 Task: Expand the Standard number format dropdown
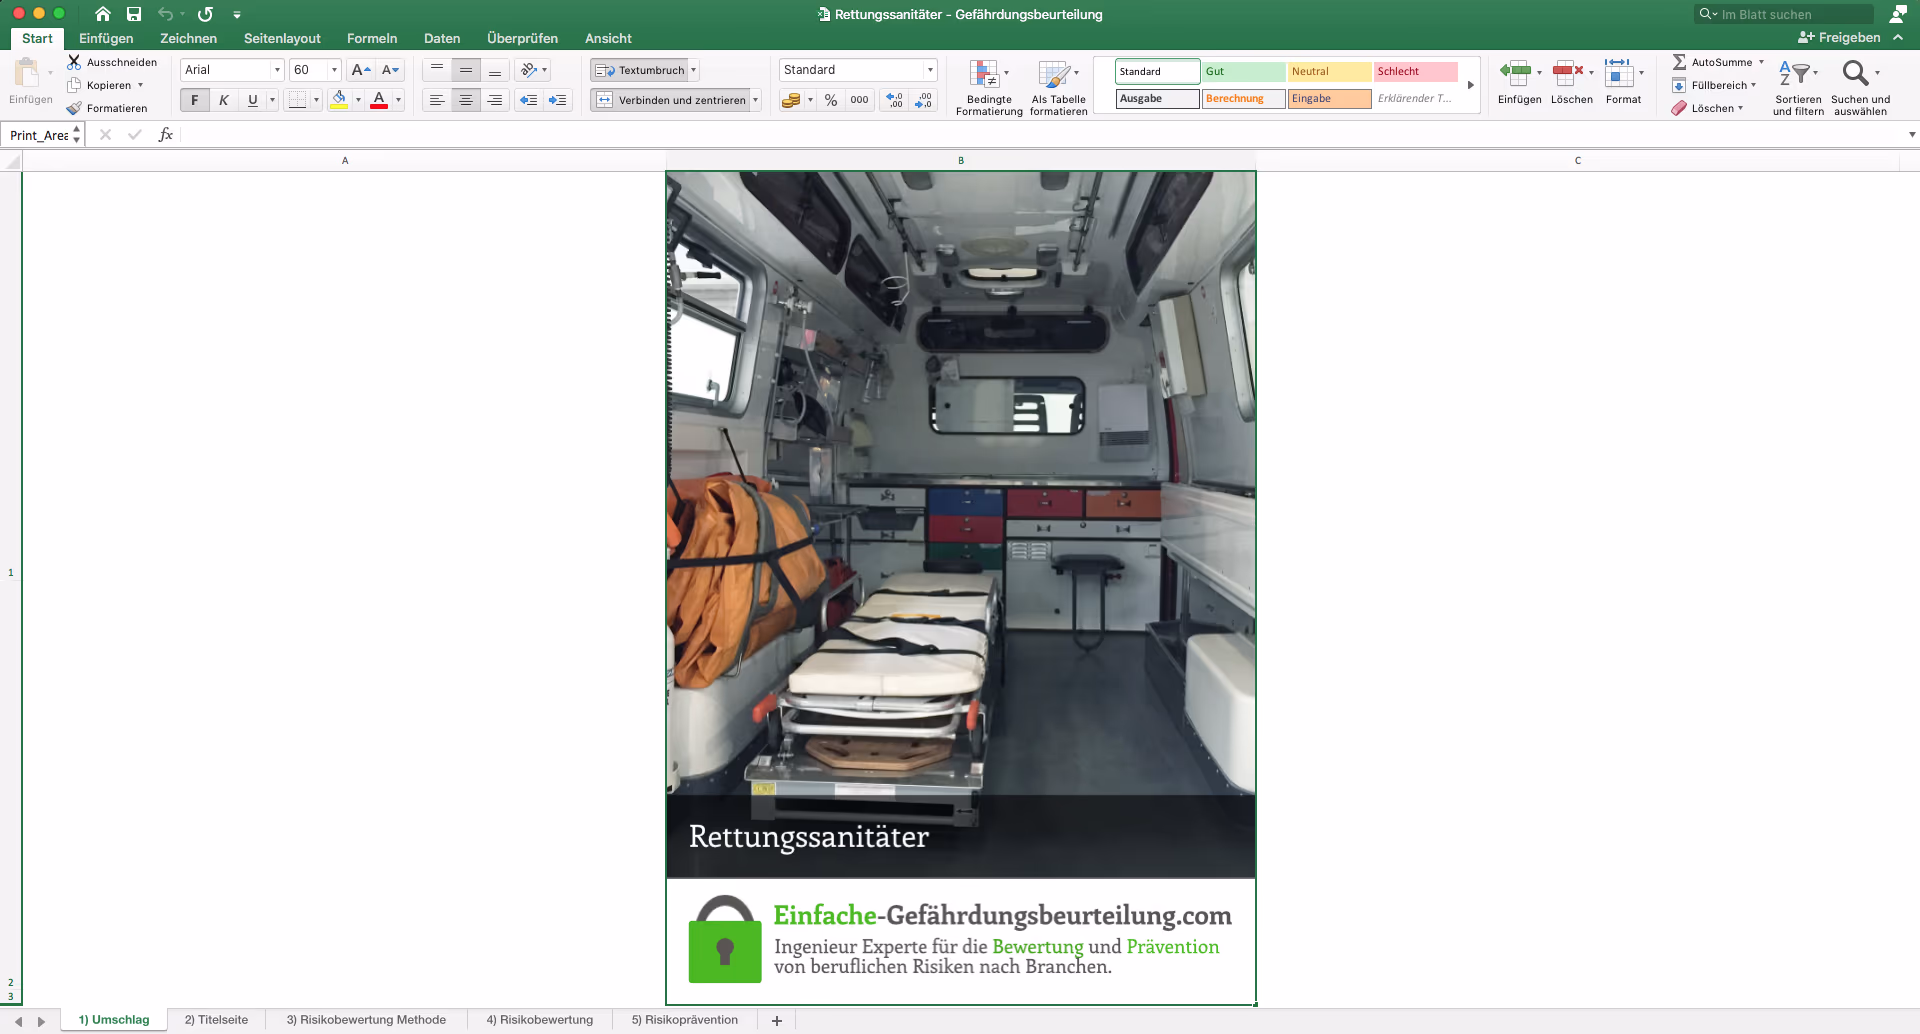[930, 70]
